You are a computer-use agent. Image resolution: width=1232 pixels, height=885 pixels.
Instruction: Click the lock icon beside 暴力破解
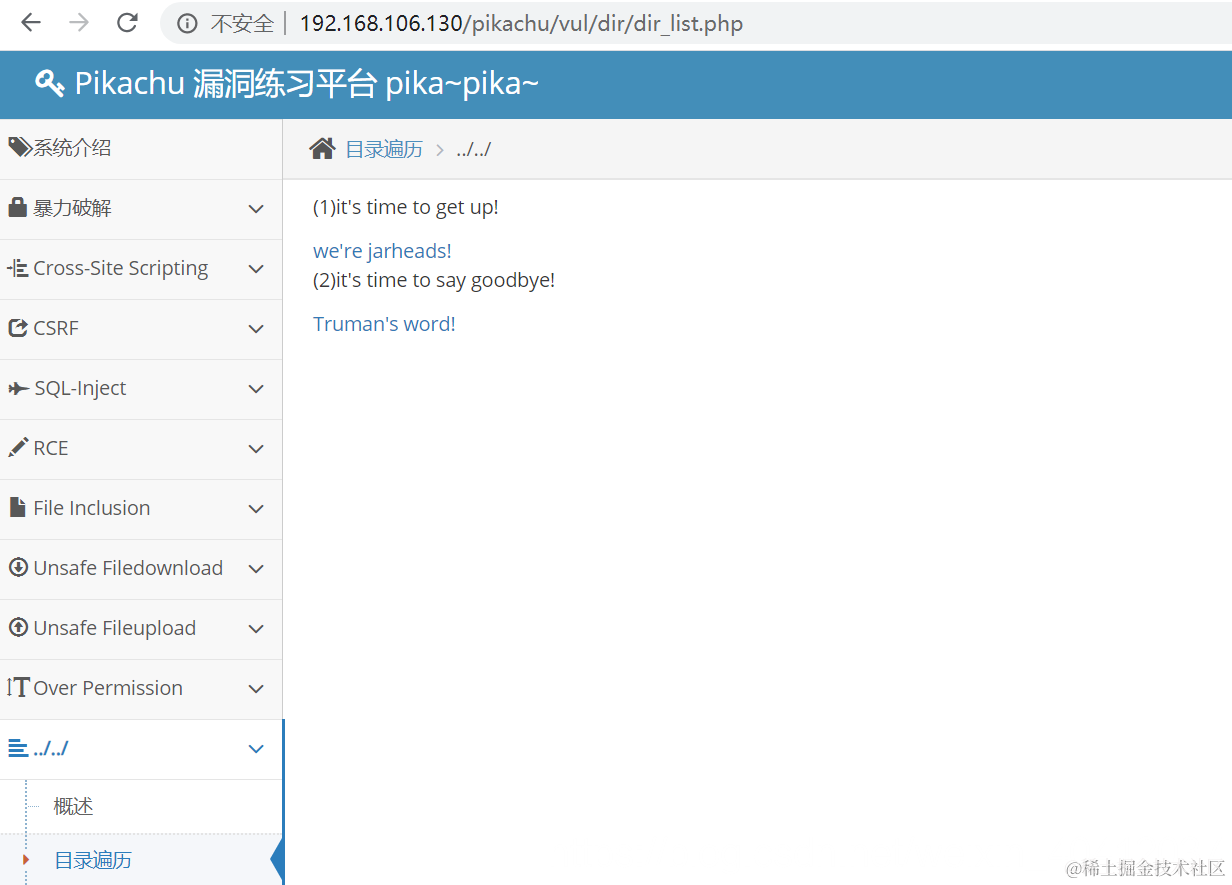17,208
